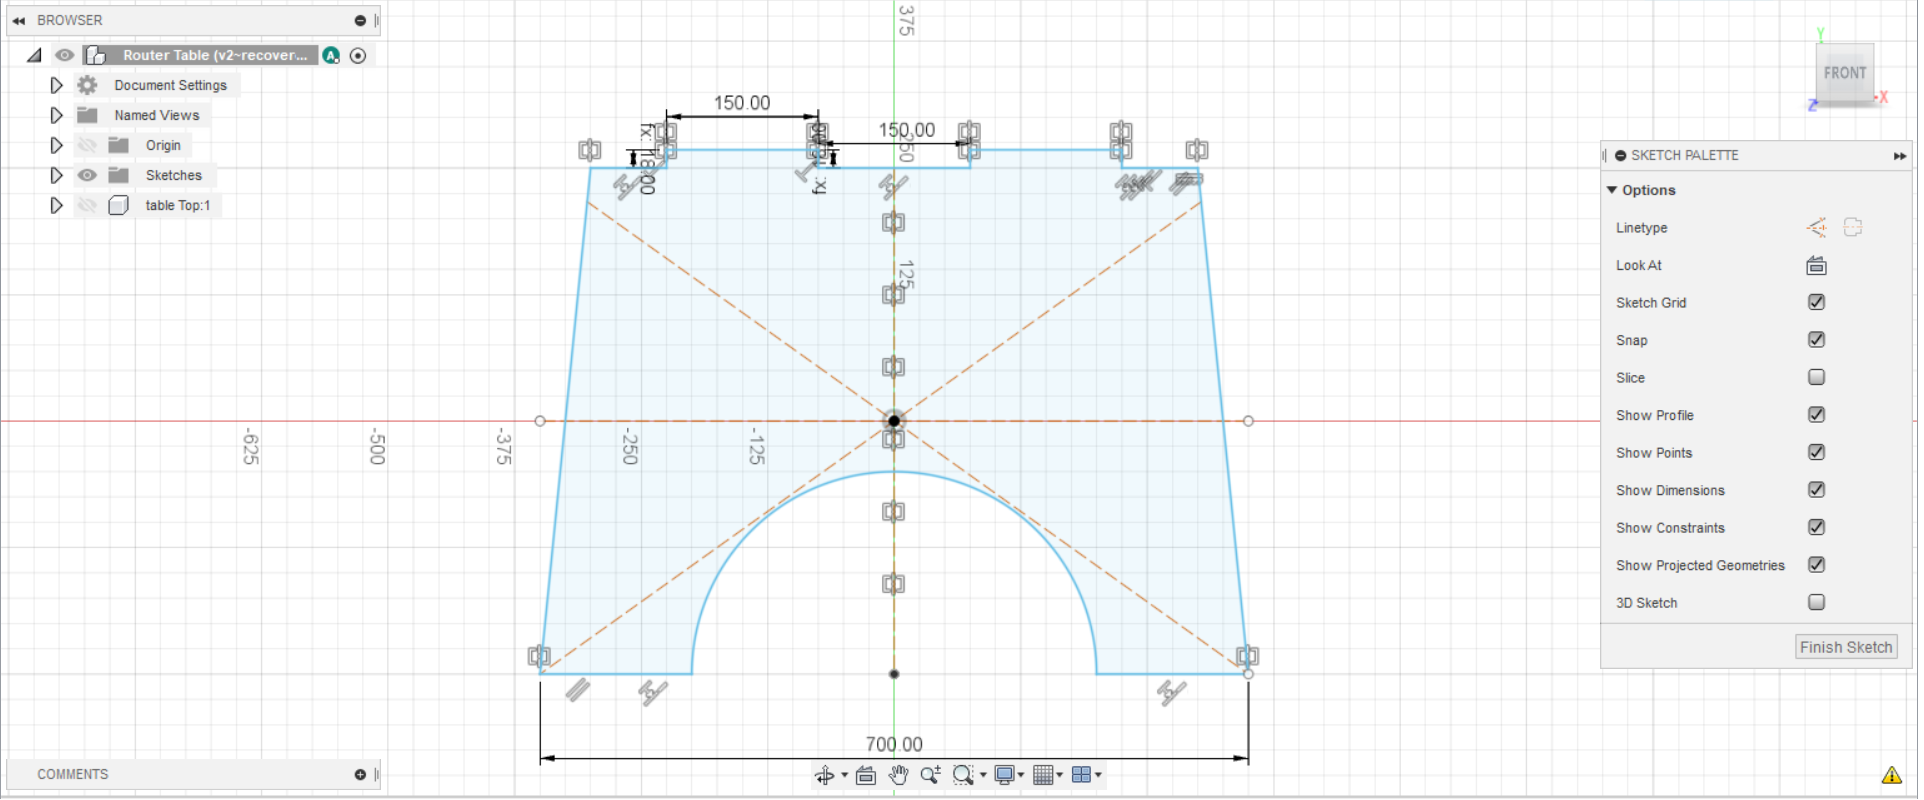Click the left 150.00 dimension value
The width and height of the screenshot is (1924, 800).
coord(742,103)
